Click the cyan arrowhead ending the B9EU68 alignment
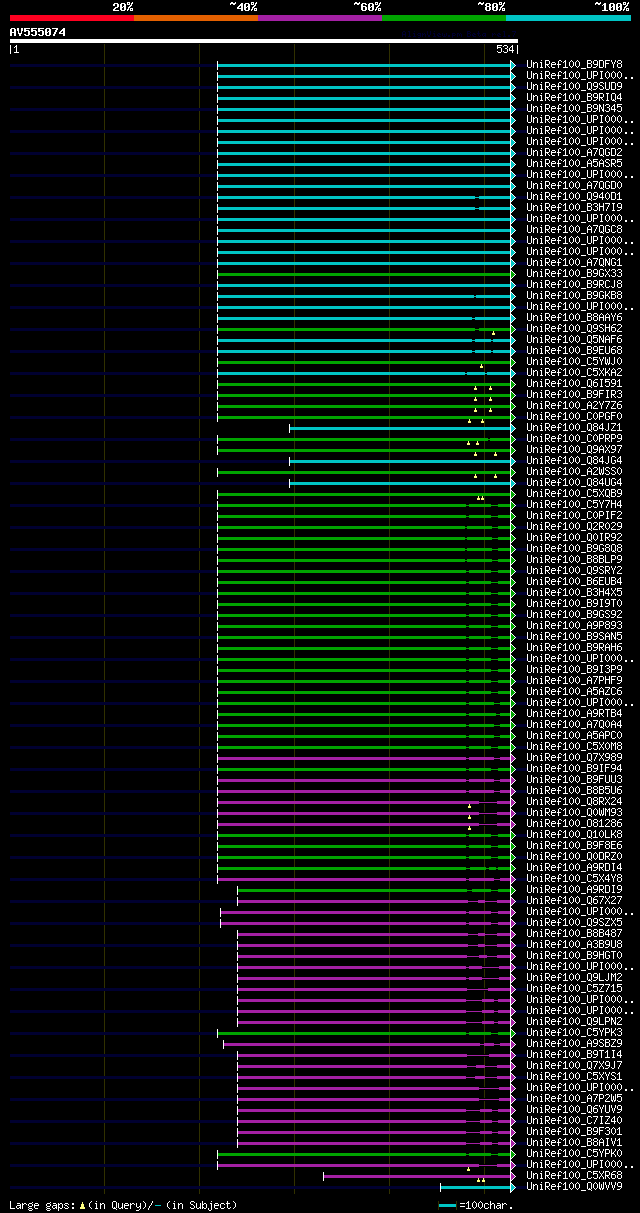 tap(513, 351)
